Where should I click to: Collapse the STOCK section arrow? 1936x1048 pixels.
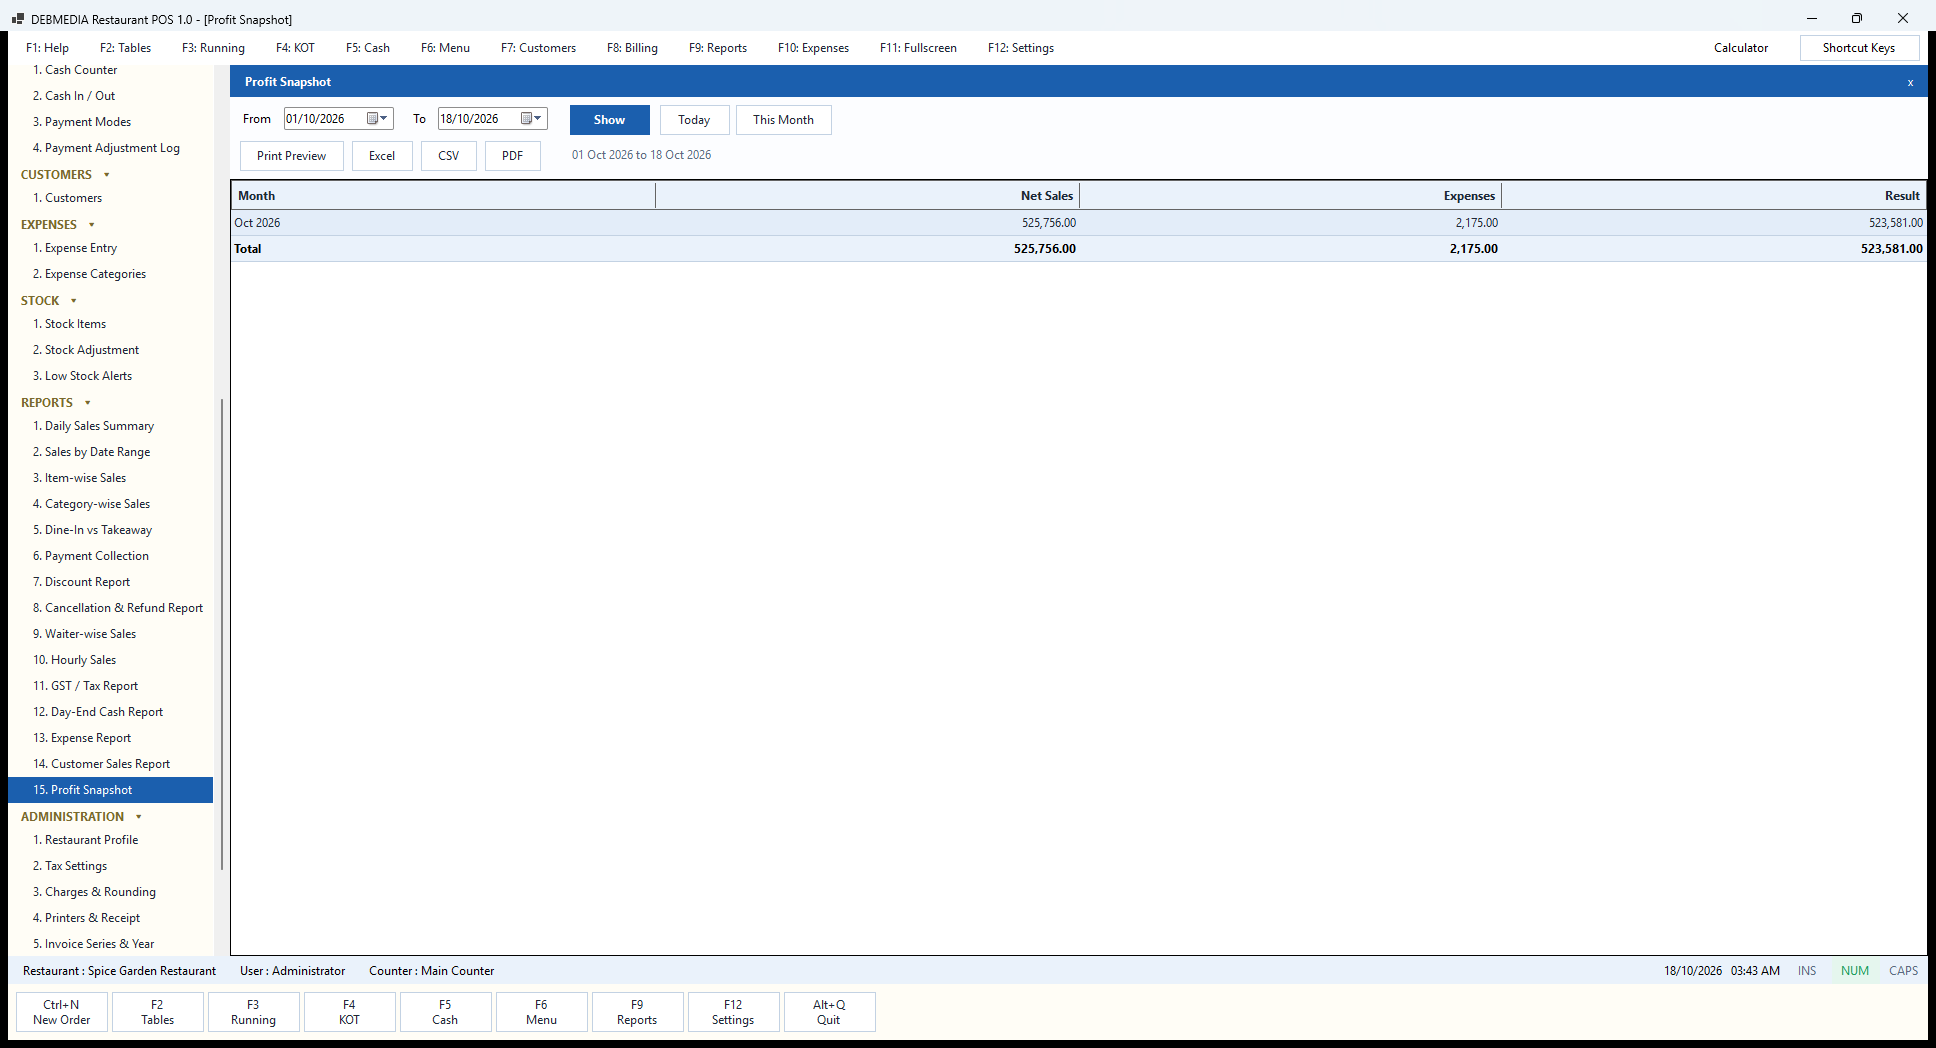74,301
